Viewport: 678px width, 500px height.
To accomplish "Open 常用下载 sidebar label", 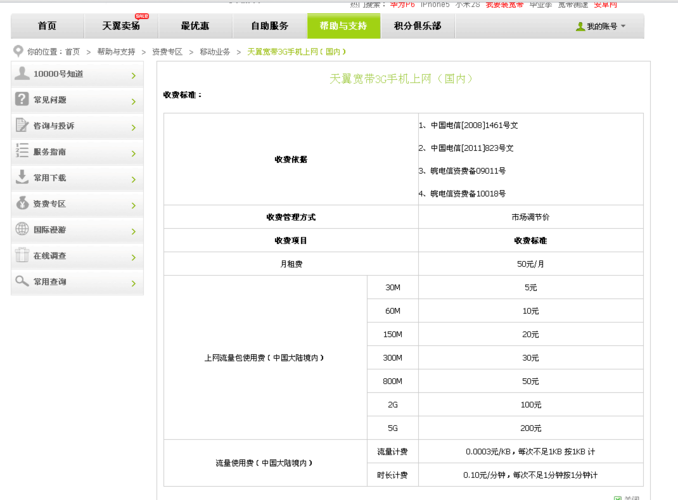I will point(50,178).
